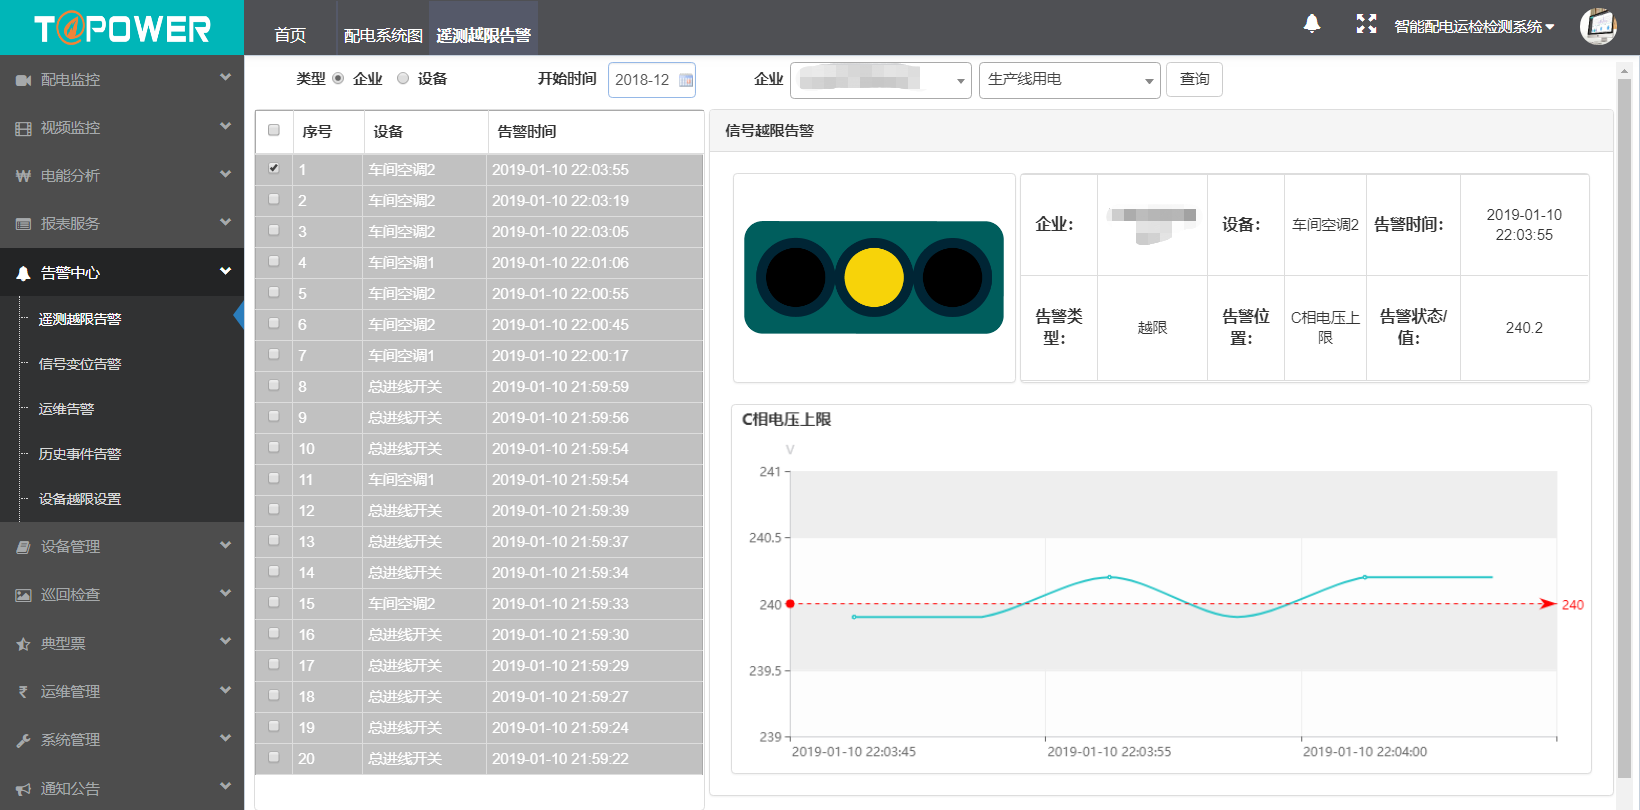The image size is (1640, 810).
Task: Click the calendar icon in start time field
Action: coord(686,80)
